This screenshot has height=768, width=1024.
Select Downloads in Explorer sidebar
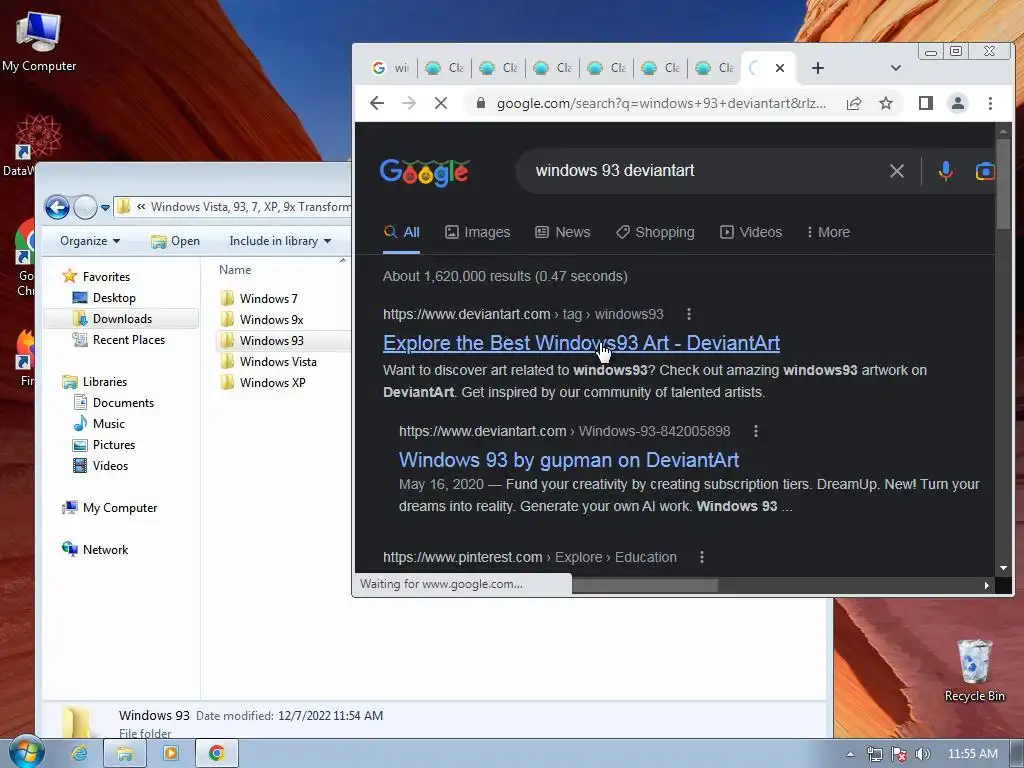pos(121,319)
